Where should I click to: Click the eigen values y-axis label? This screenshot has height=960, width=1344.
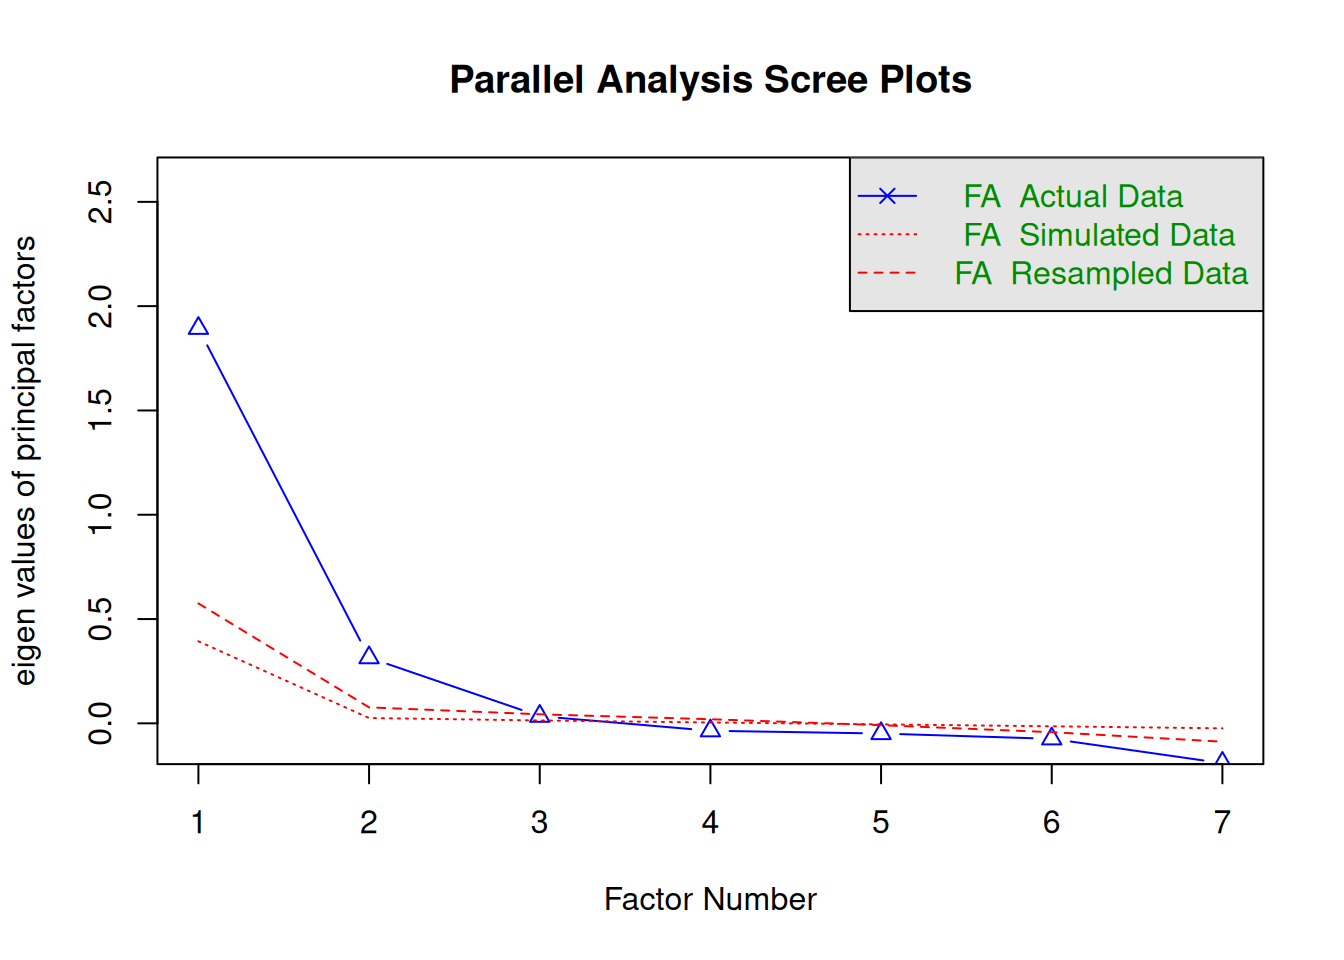click(25, 461)
